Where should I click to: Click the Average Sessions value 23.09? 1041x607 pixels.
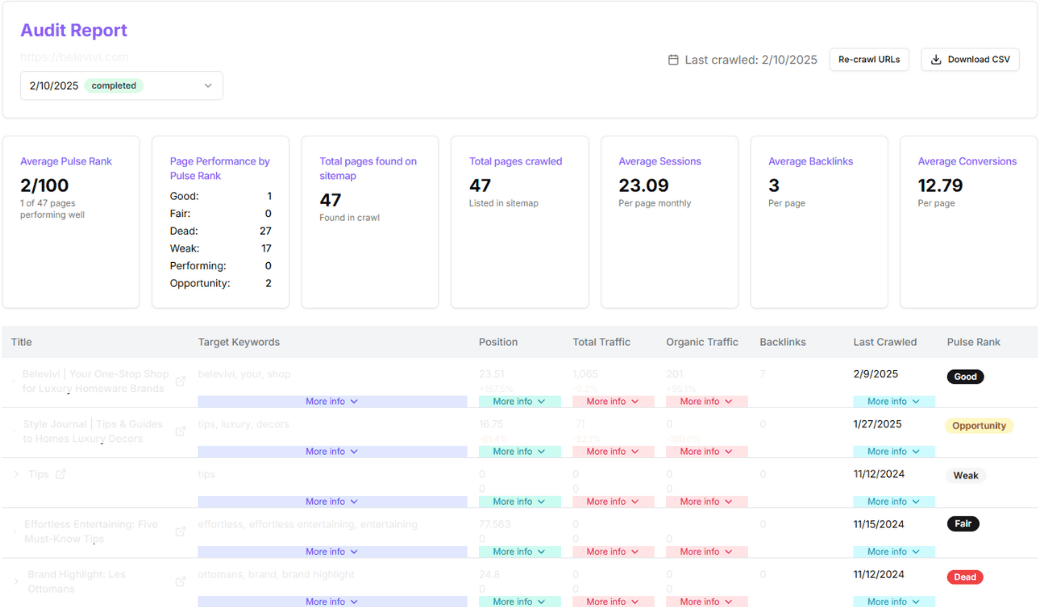[x=643, y=185]
